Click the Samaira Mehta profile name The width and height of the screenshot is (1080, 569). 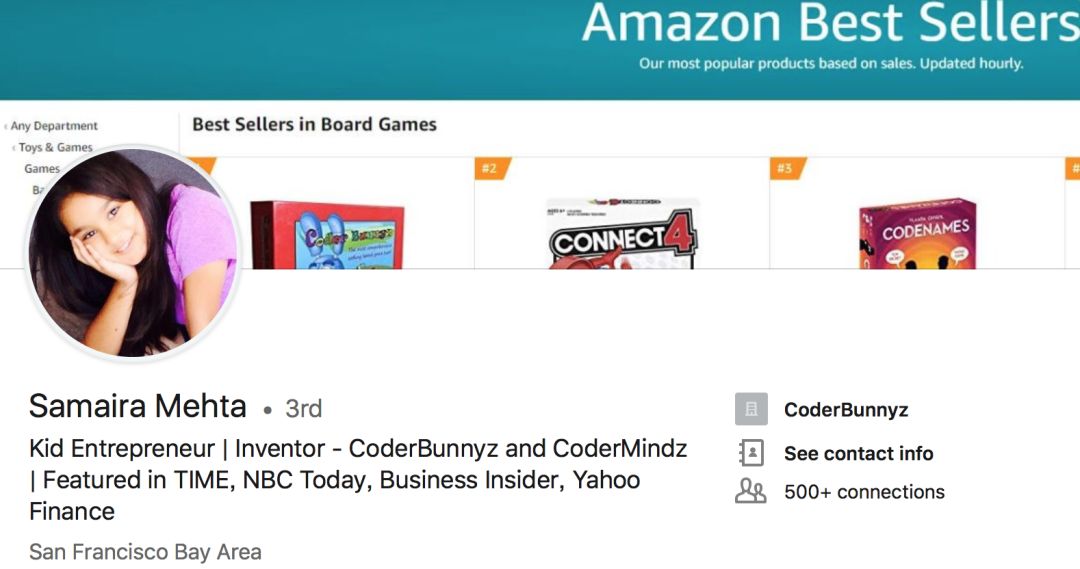click(138, 407)
